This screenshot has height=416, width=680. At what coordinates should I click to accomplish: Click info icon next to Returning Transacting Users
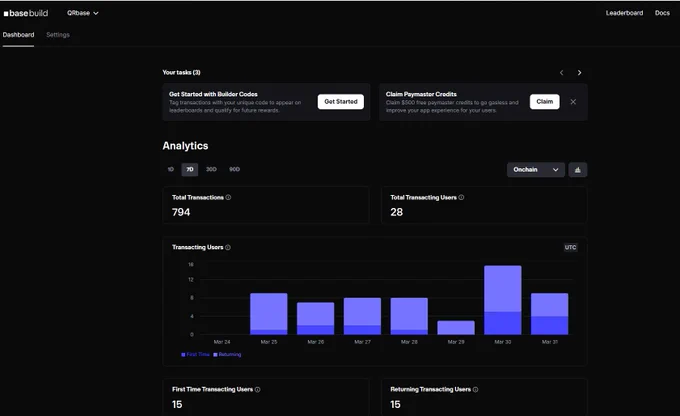[475, 390]
